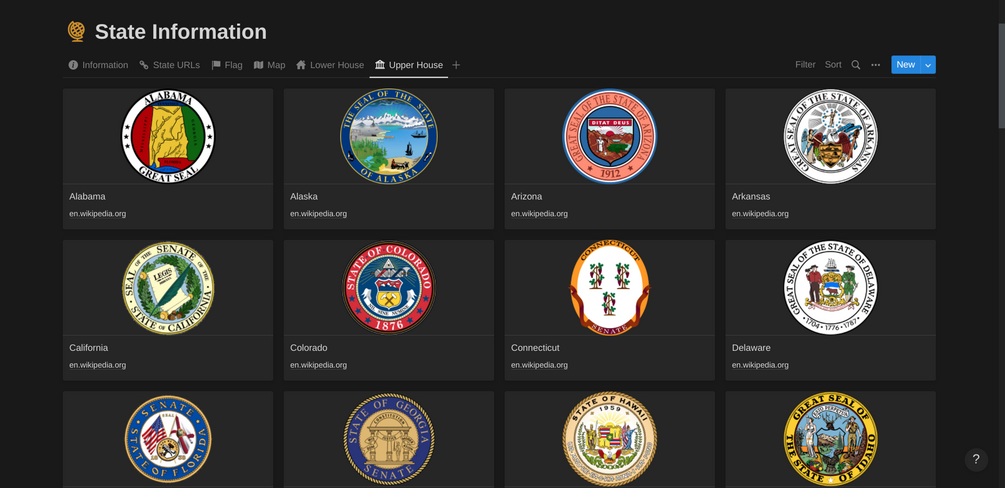Open the Filter options
The image size is (1005, 488).
[805, 65]
